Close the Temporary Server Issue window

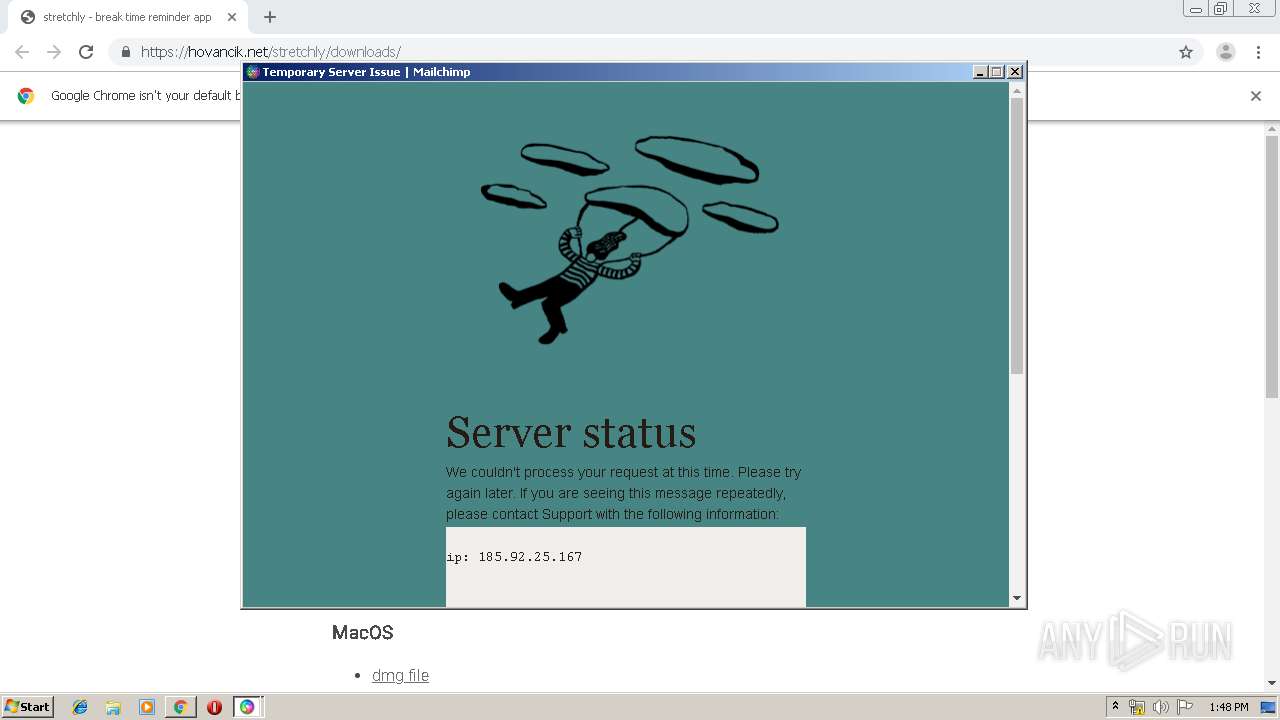coord(1015,72)
